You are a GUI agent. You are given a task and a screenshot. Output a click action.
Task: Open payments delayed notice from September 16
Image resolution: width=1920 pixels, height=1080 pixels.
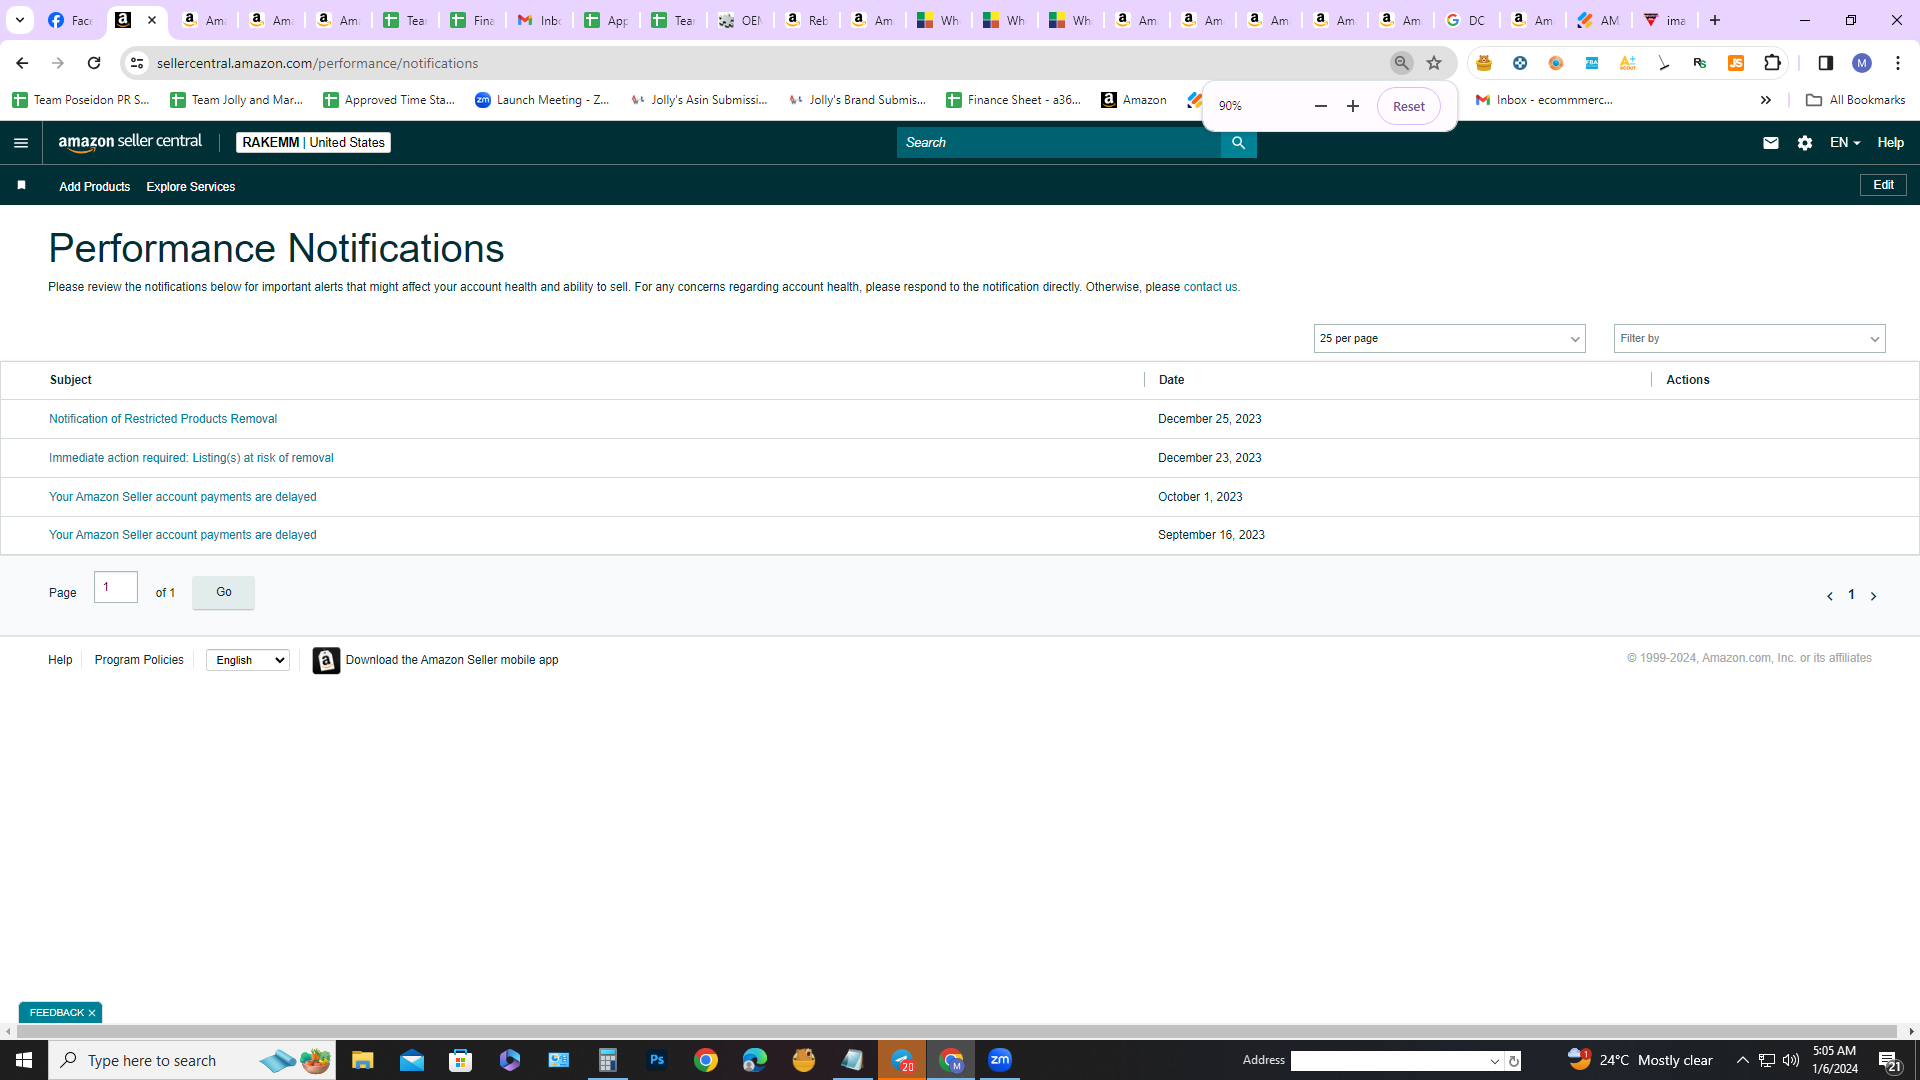pyautogui.click(x=182, y=535)
